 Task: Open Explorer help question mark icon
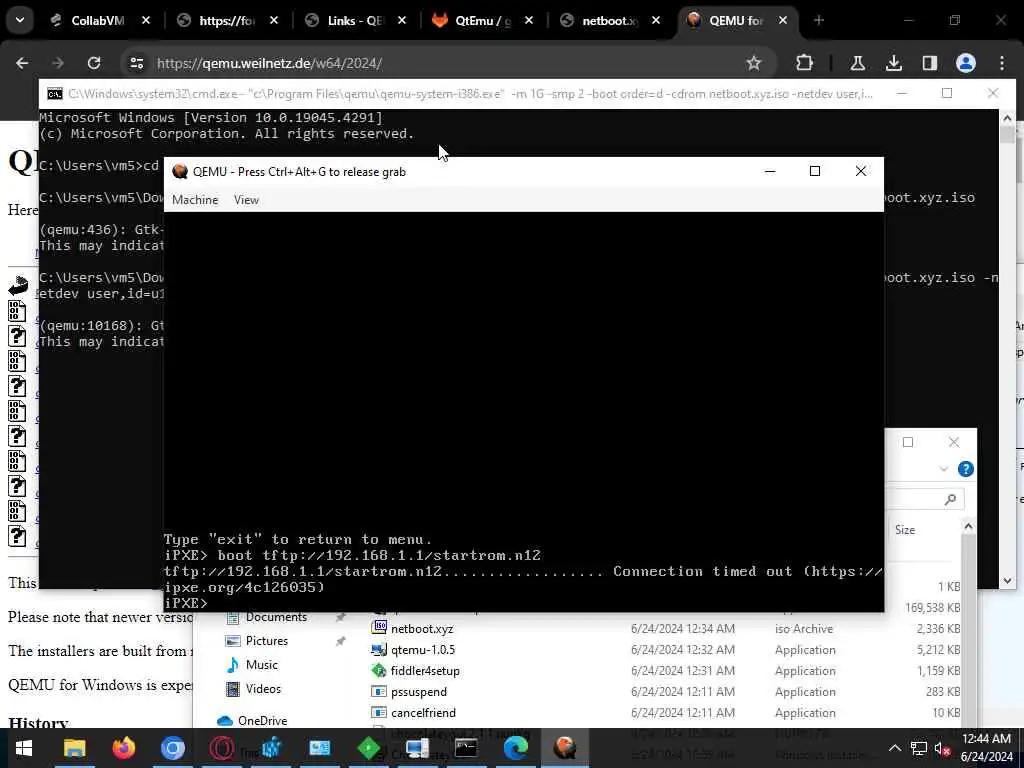(965, 469)
